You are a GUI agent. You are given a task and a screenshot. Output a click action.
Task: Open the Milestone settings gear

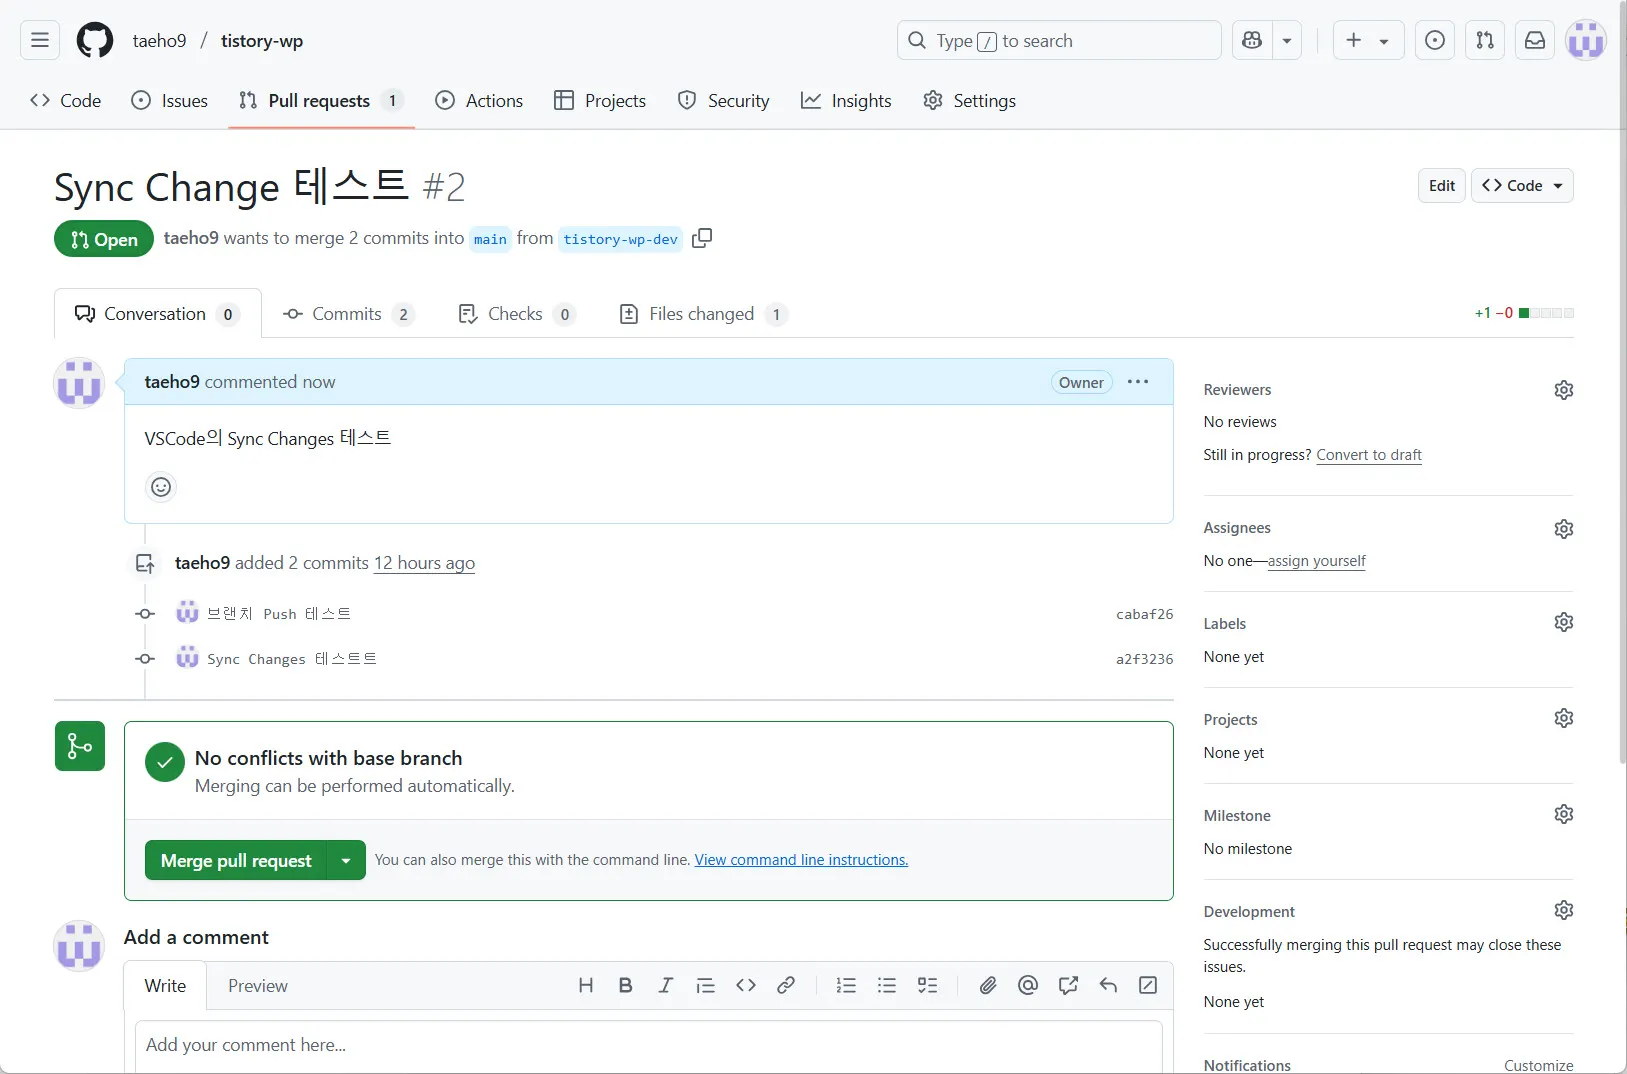[x=1564, y=814]
